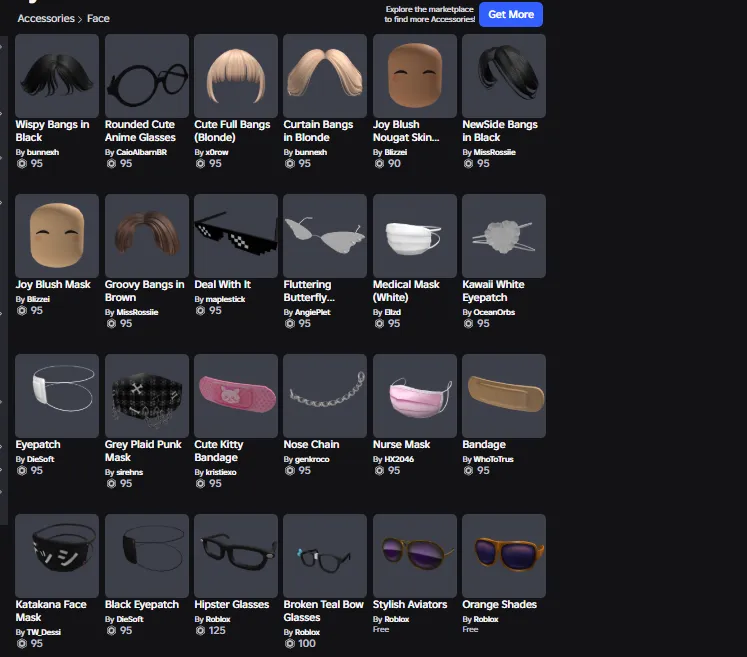Visit creator MissRossiie under Groovy Bangs
Screen dimensions: 747x657
137,312
